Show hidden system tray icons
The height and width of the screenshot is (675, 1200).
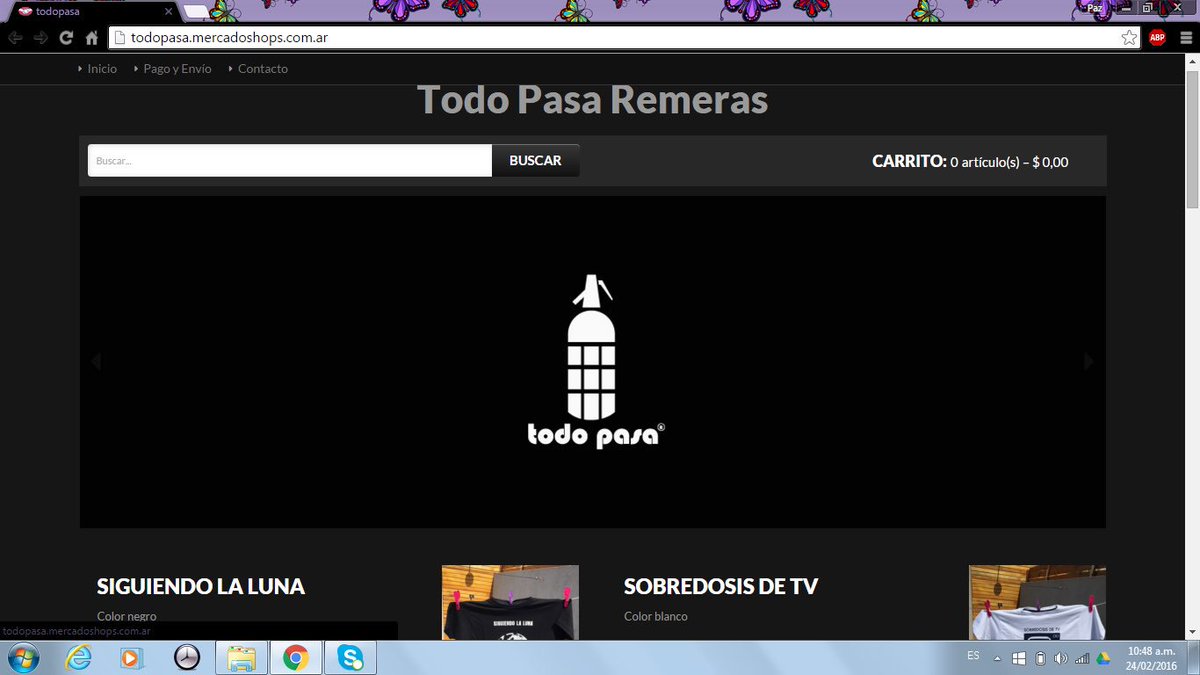pyautogui.click(x=996, y=658)
